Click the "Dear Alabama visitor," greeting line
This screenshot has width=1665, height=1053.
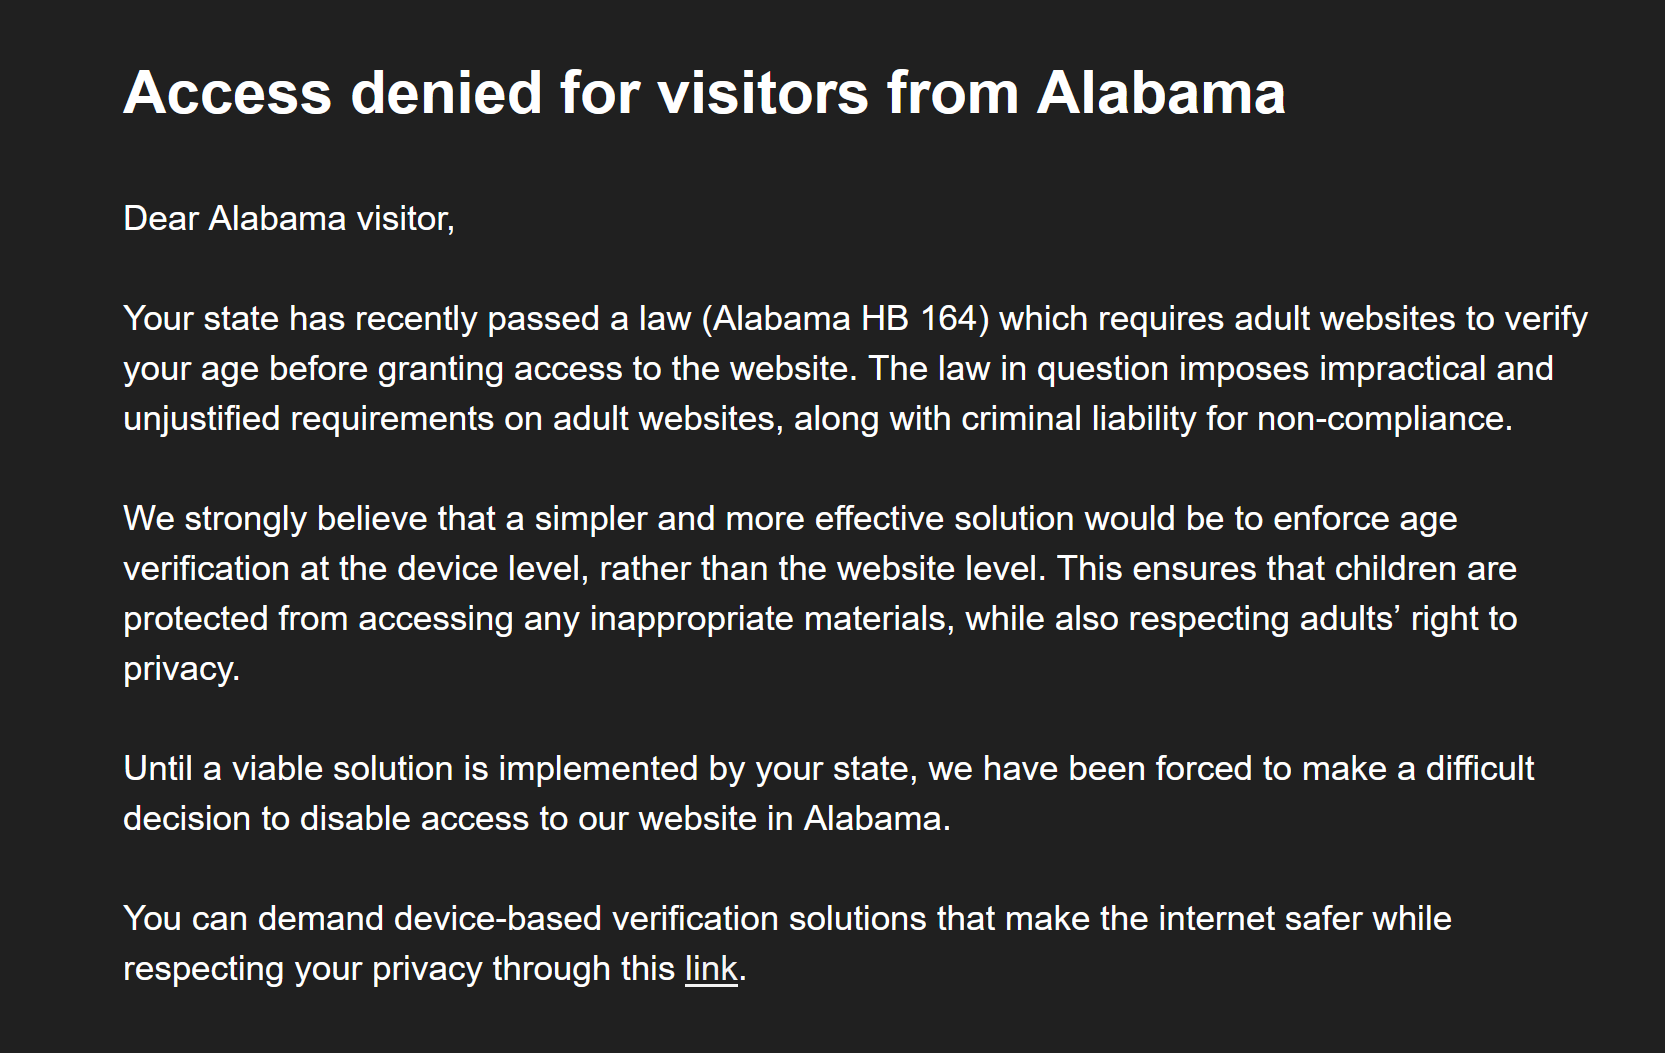(x=289, y=219)
